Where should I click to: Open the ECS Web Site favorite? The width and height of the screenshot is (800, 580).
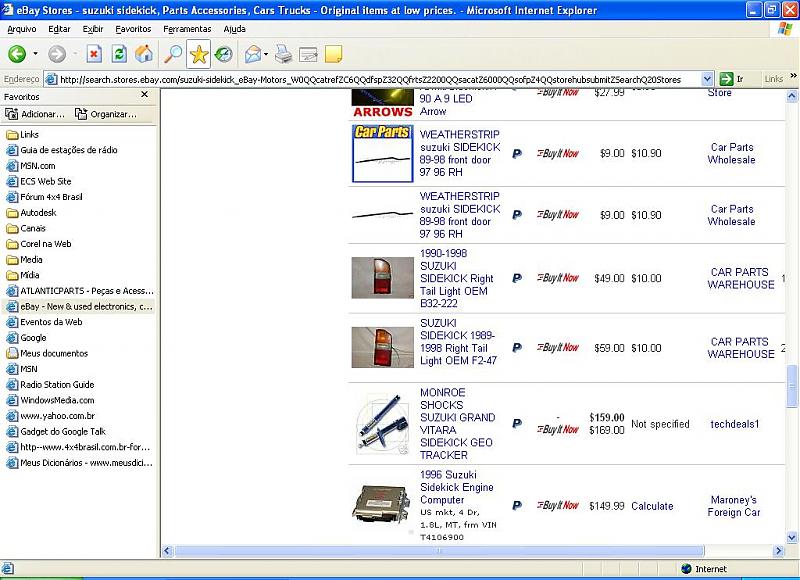click(39, 182)
